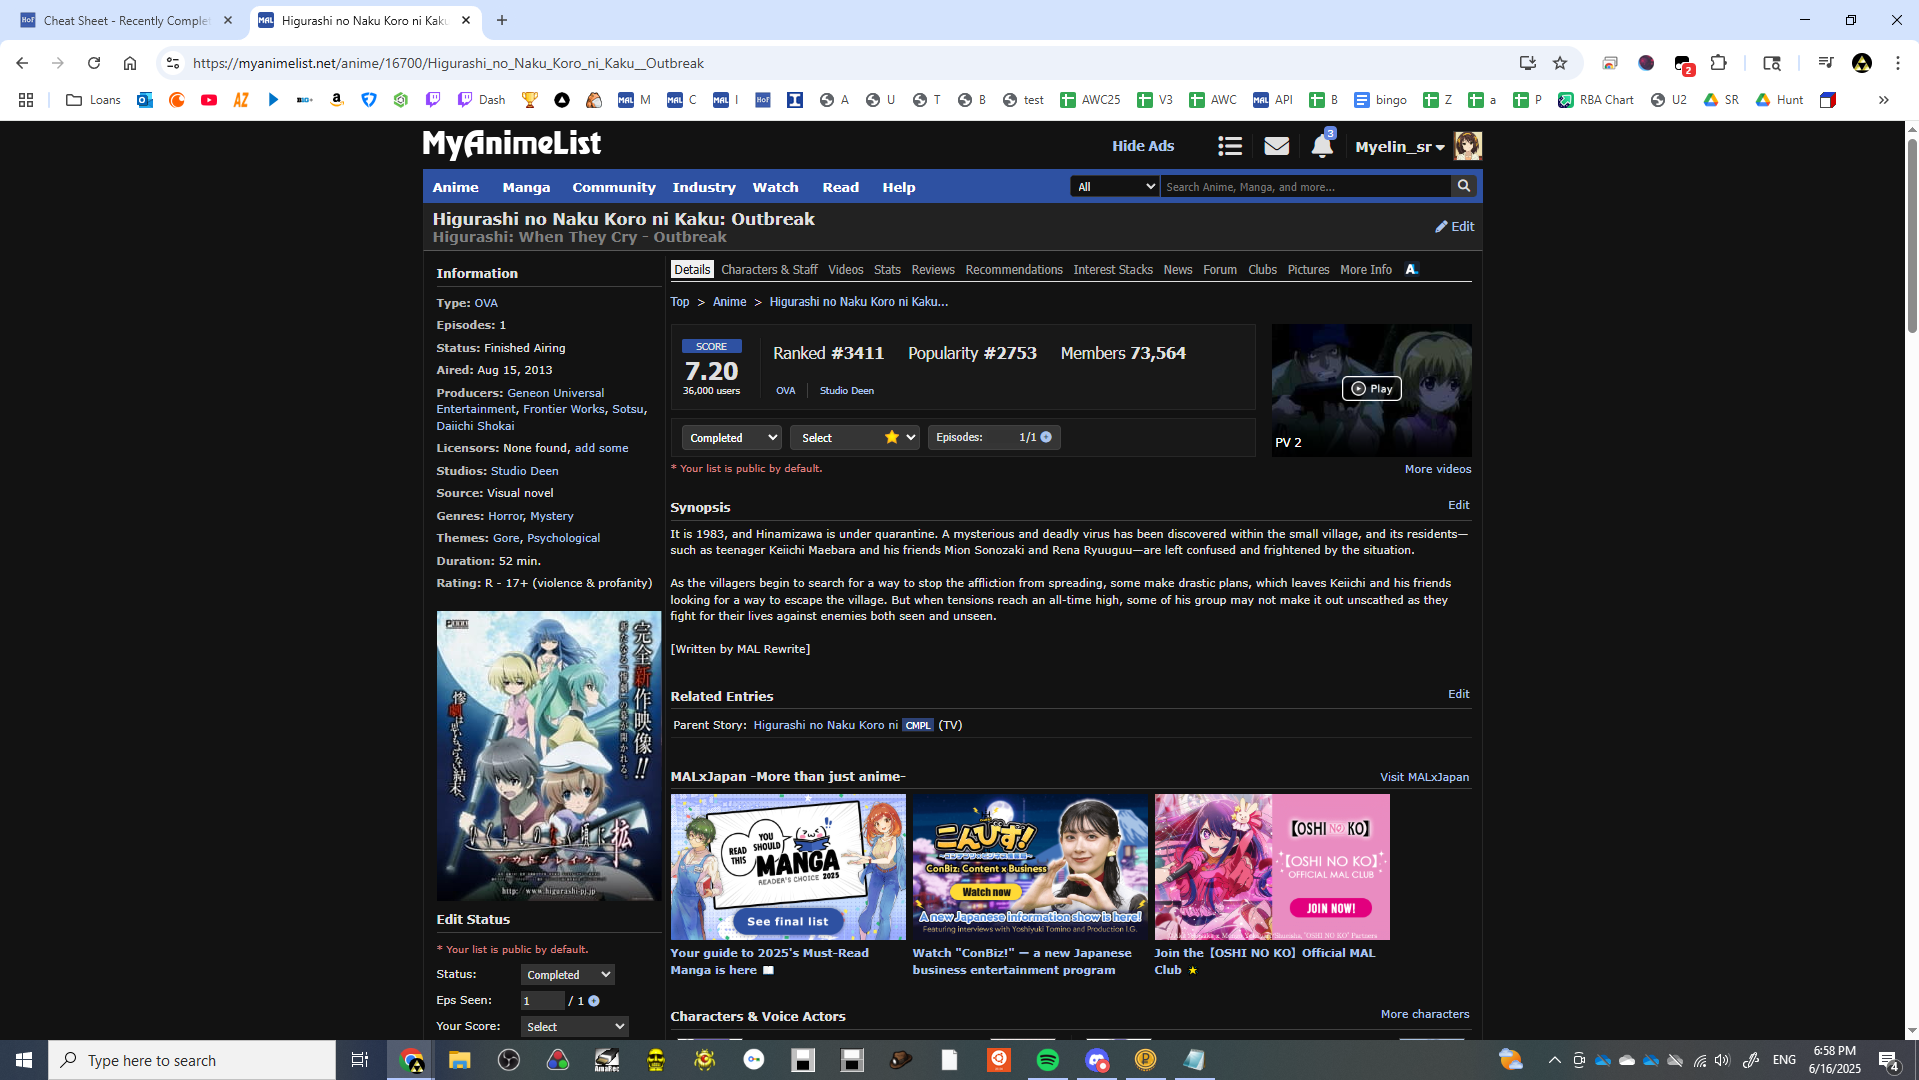Click the More characters link
The height and width of the screenshot is (1080, 1919).
click(x=1425, y=1014)
